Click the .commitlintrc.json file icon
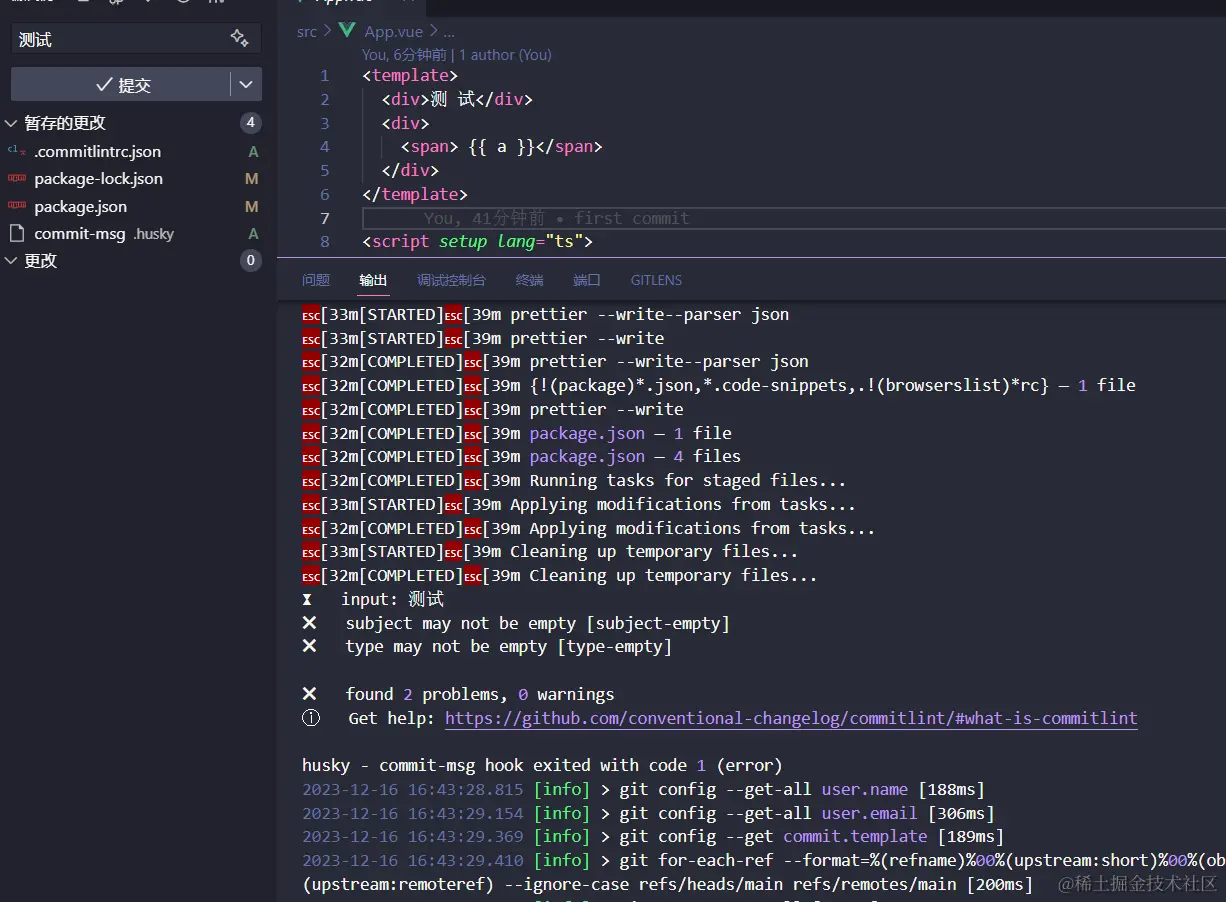 [x=16, y=151]
